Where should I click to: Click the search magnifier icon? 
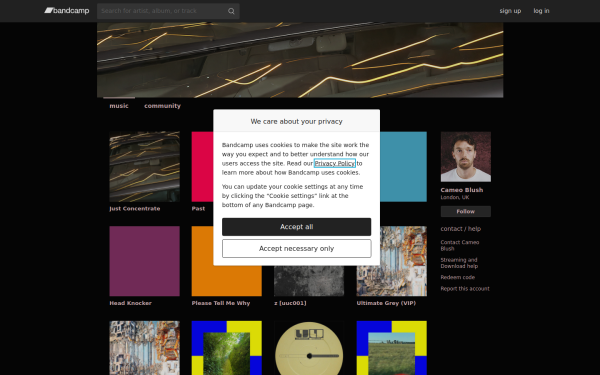pos(231,11)
